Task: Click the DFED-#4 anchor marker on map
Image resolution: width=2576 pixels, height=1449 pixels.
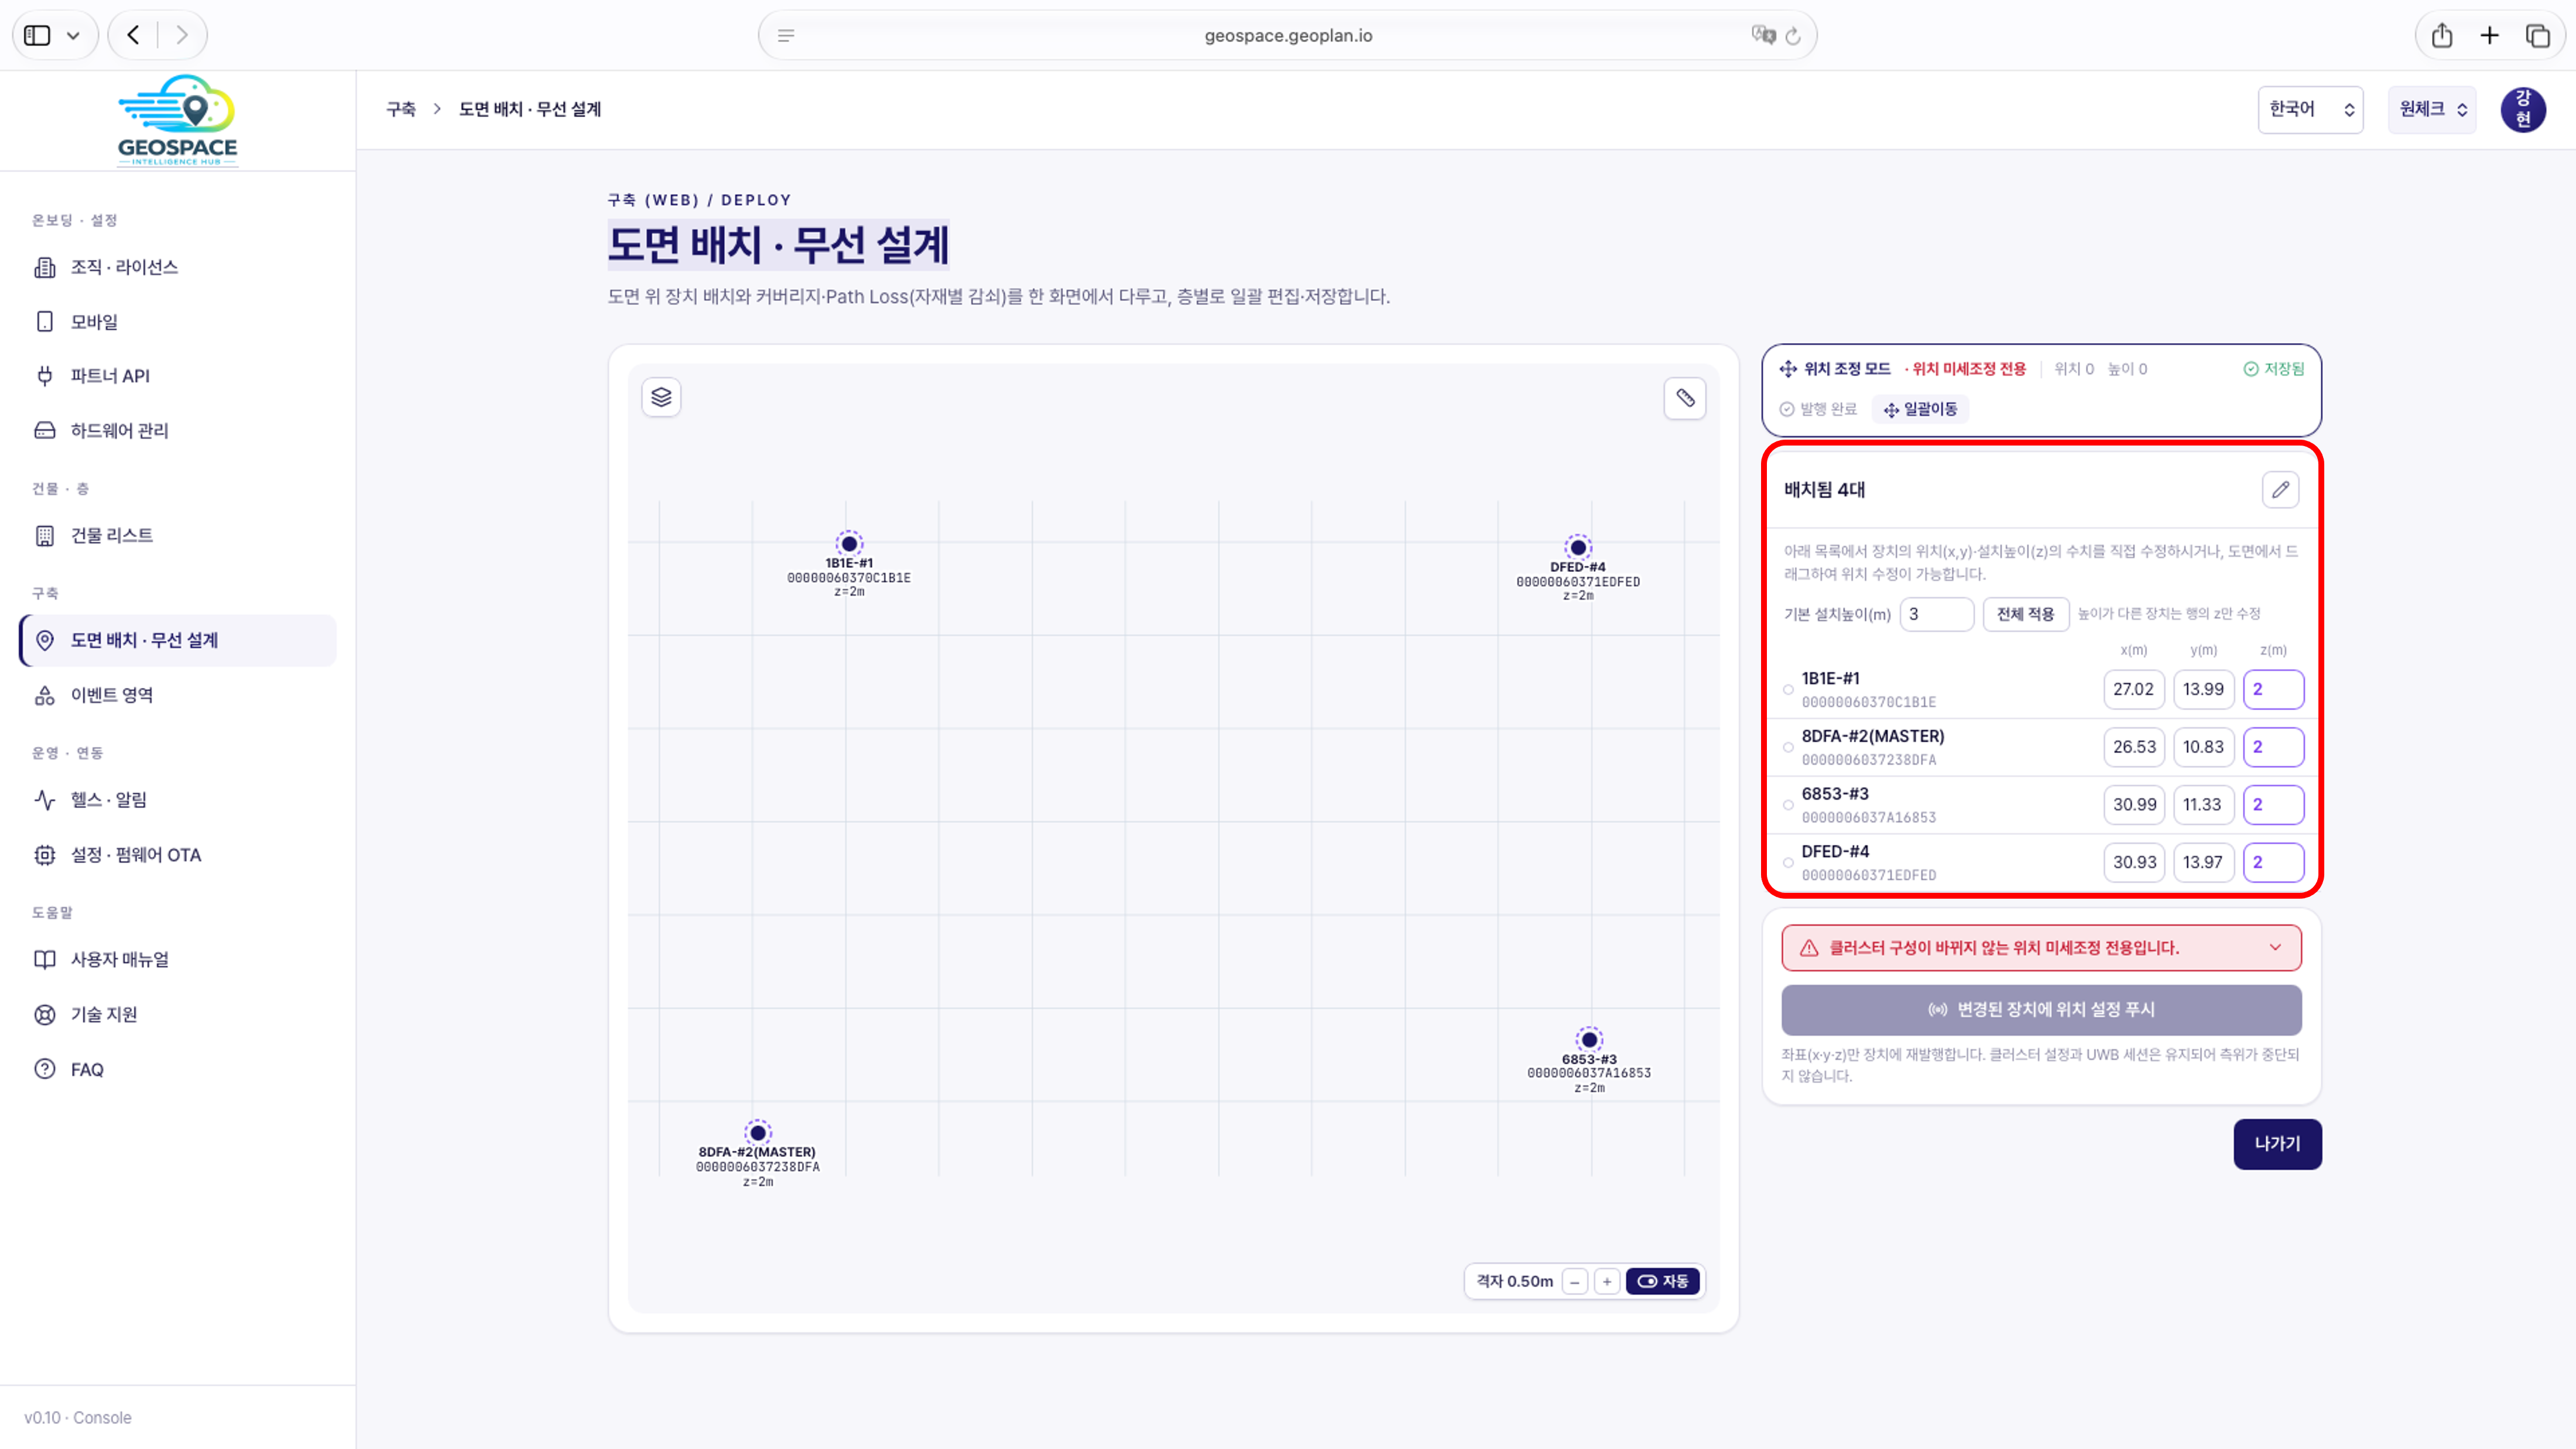Action: click(x=1578, y=547)
